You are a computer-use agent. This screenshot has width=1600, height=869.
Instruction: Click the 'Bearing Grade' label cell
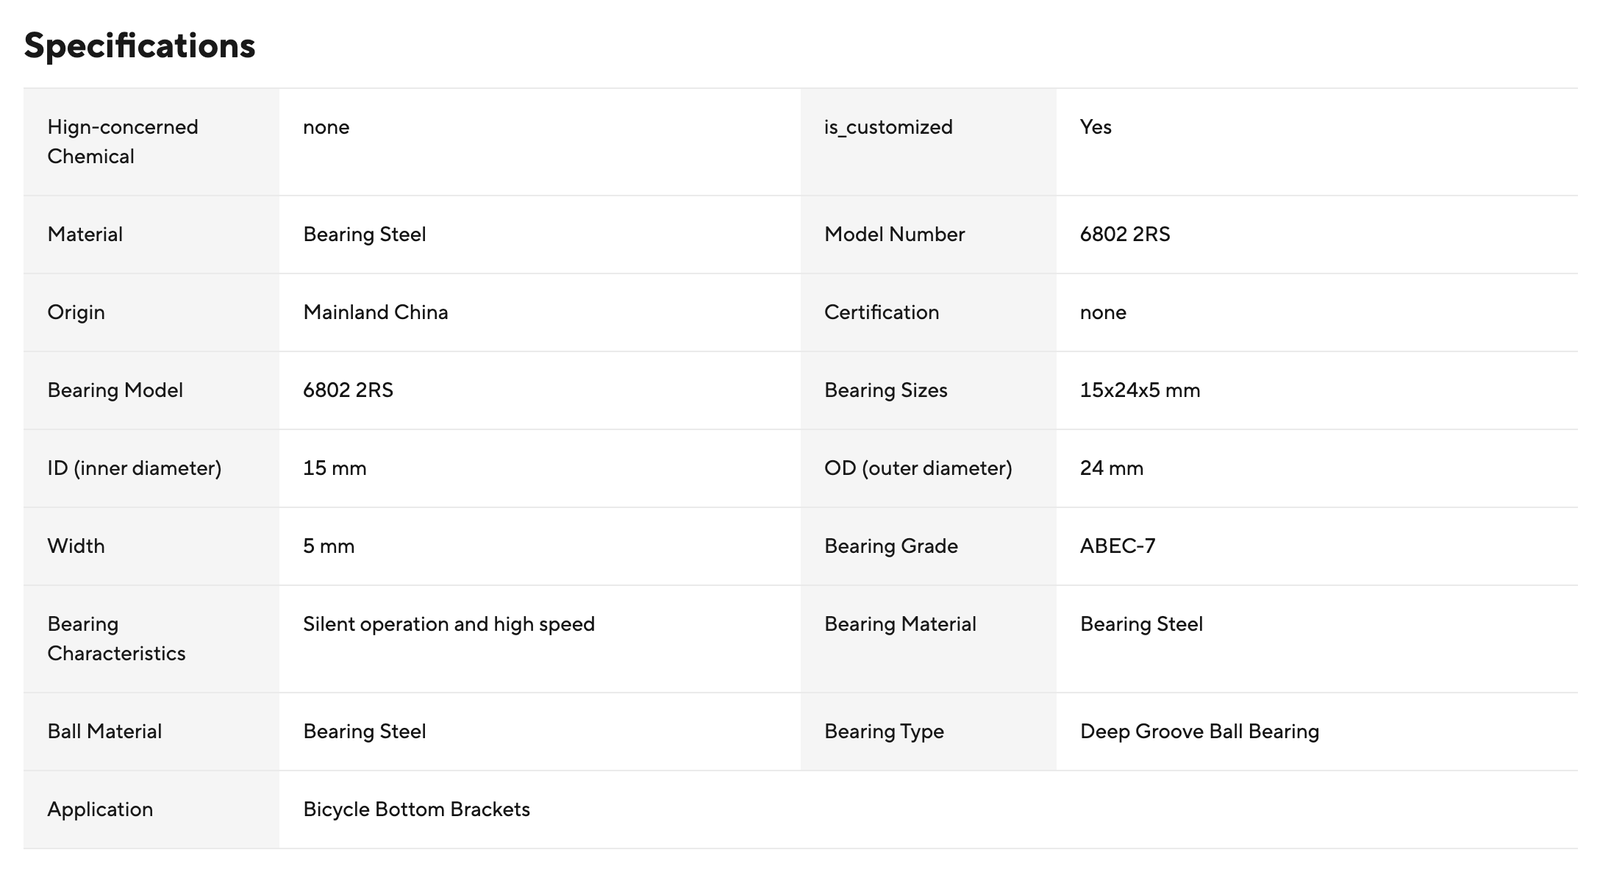click(x=928, y=546)
